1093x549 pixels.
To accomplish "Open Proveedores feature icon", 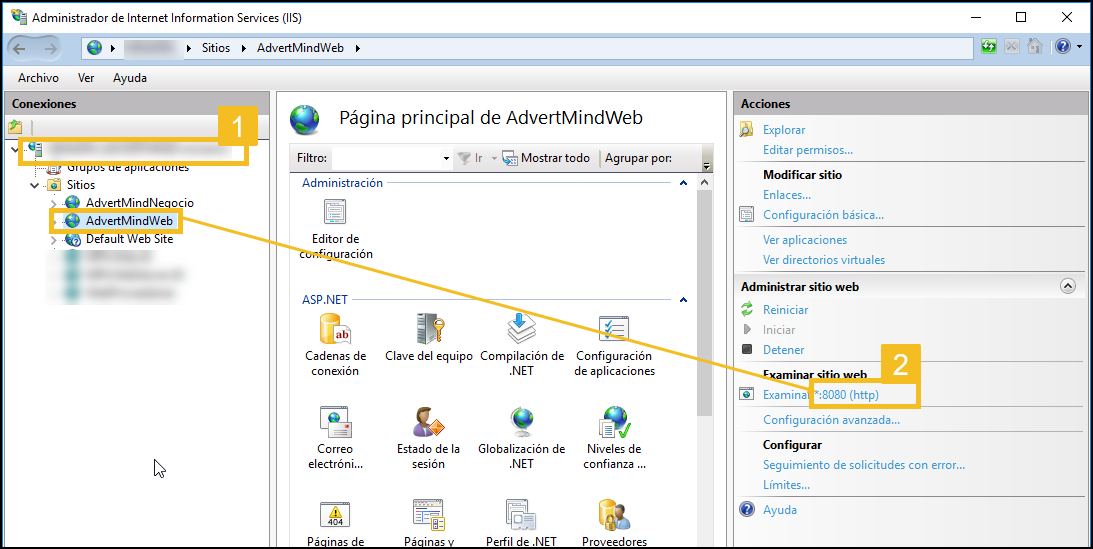I will [614, 516].
